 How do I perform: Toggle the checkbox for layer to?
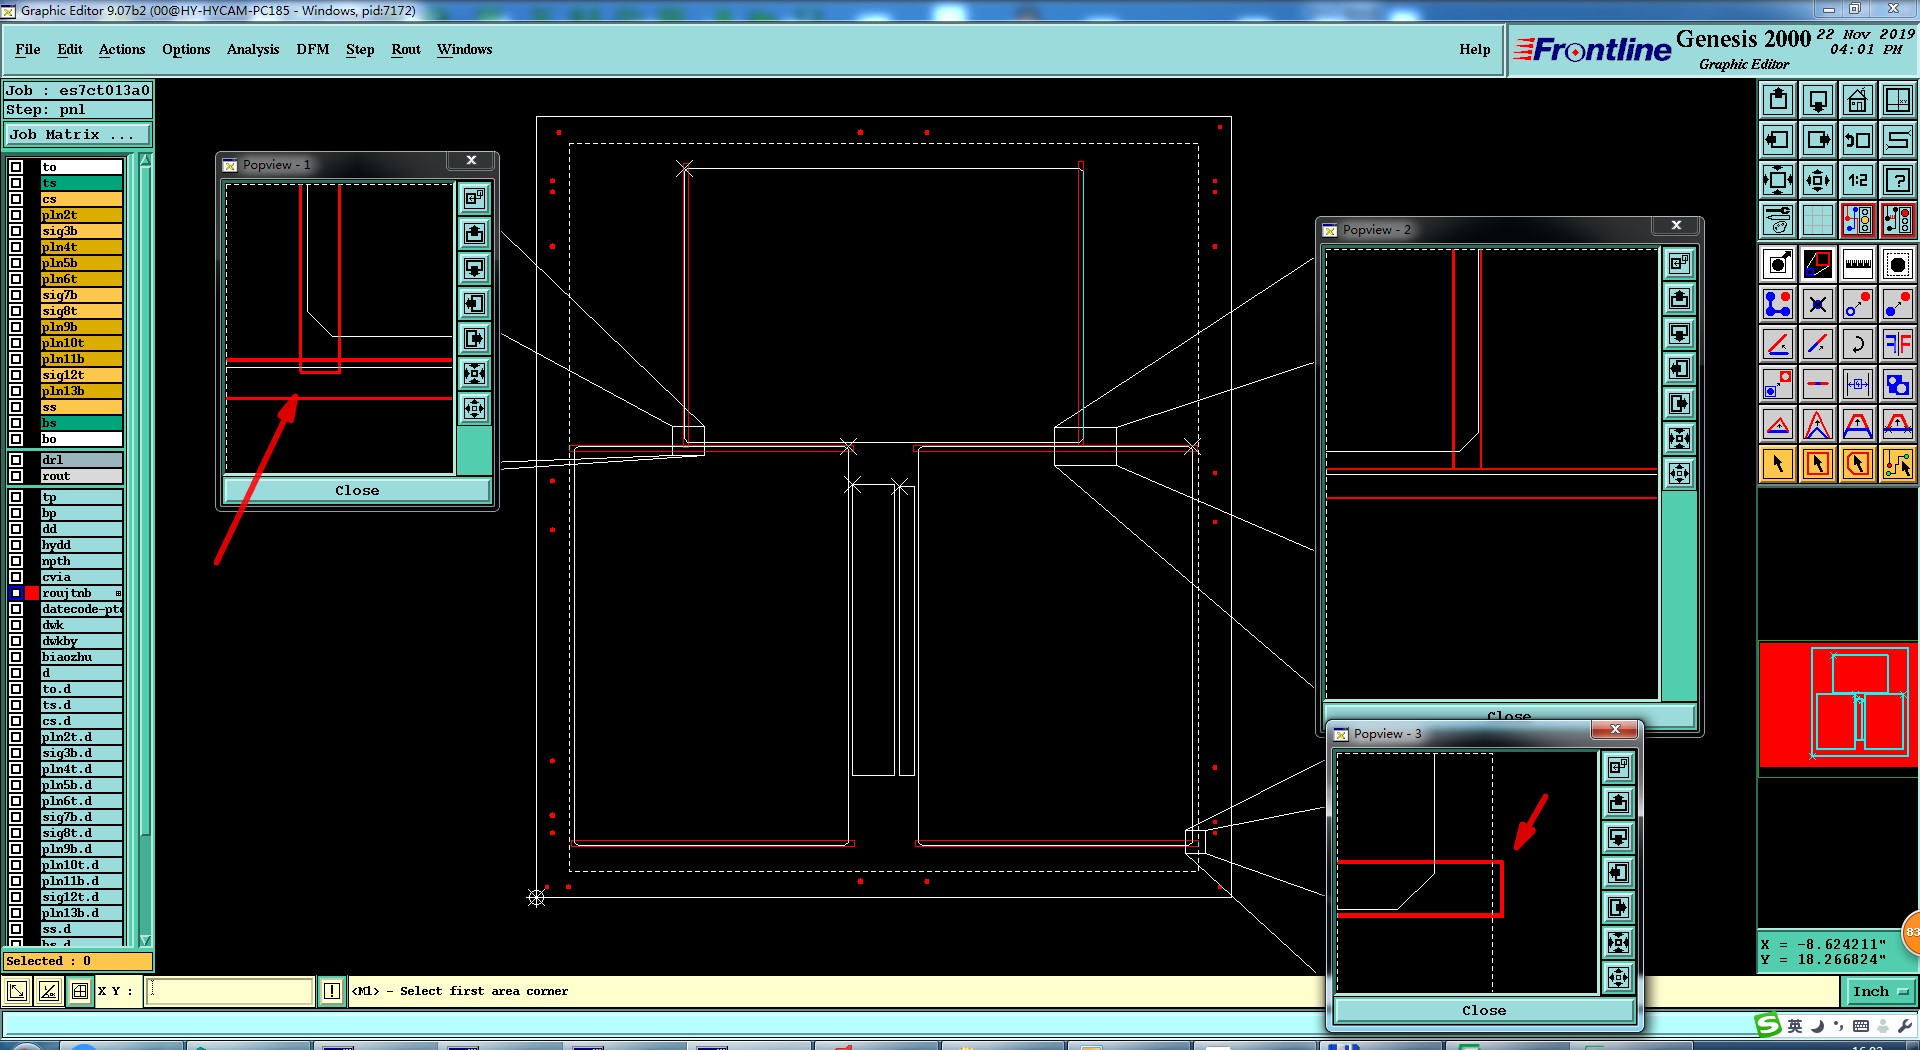tap(16, 167)
